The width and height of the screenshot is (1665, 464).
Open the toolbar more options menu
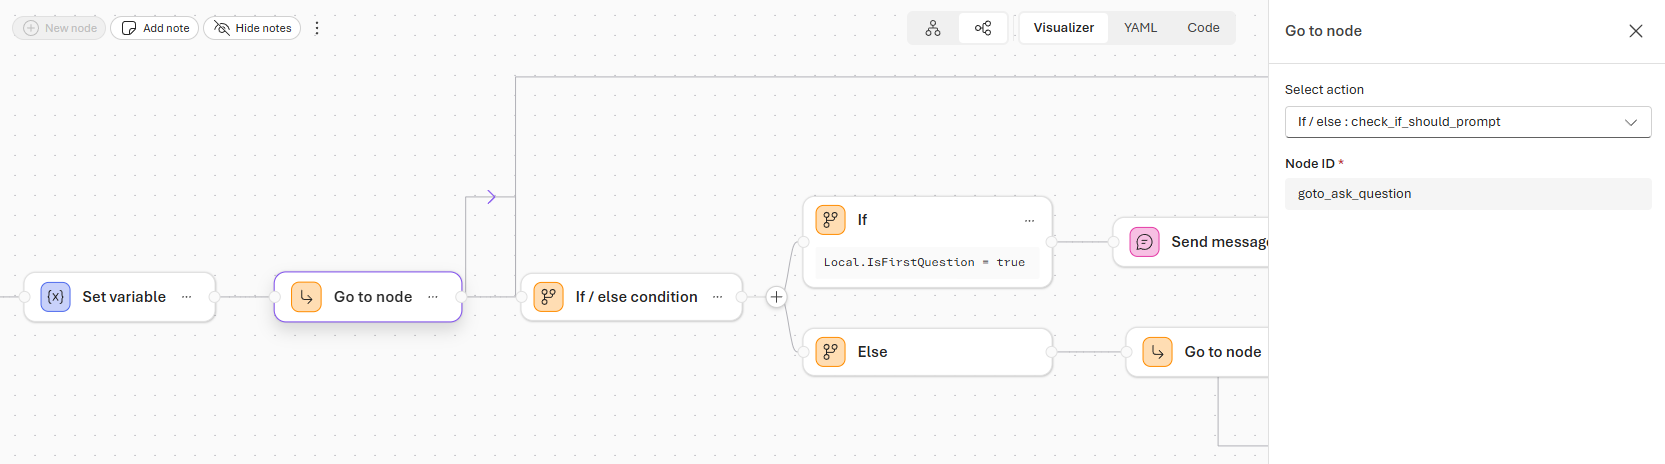point(317,28)
